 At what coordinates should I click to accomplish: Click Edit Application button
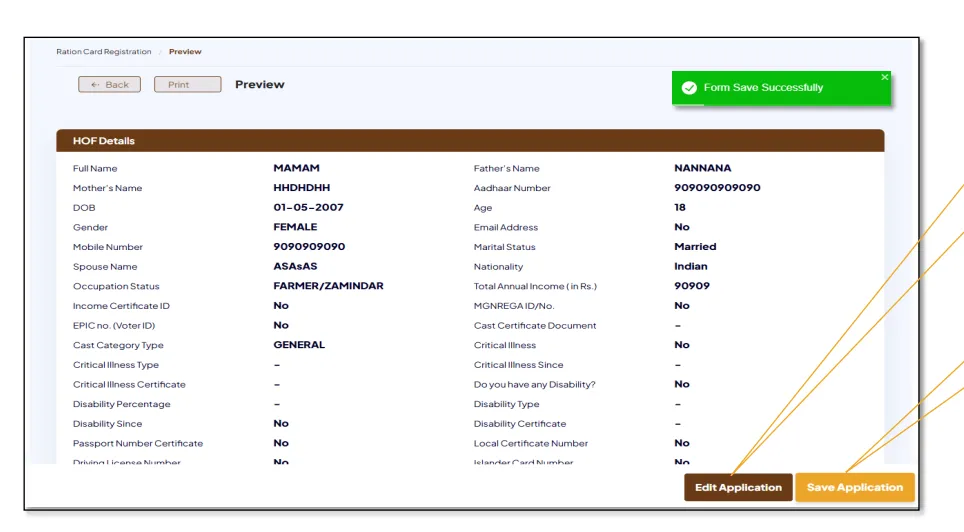tap(738, 487)
